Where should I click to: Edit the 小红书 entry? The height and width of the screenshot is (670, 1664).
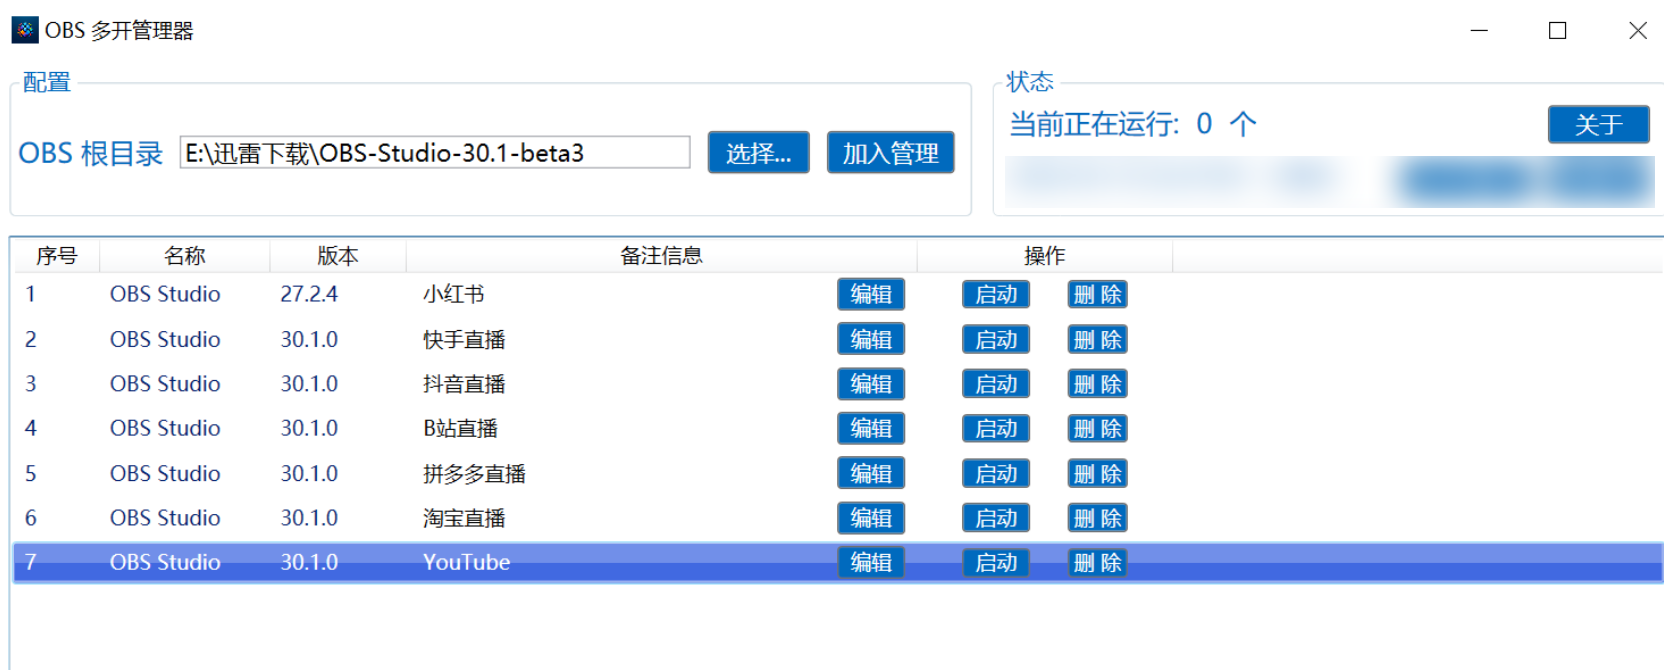pos(871,294)
